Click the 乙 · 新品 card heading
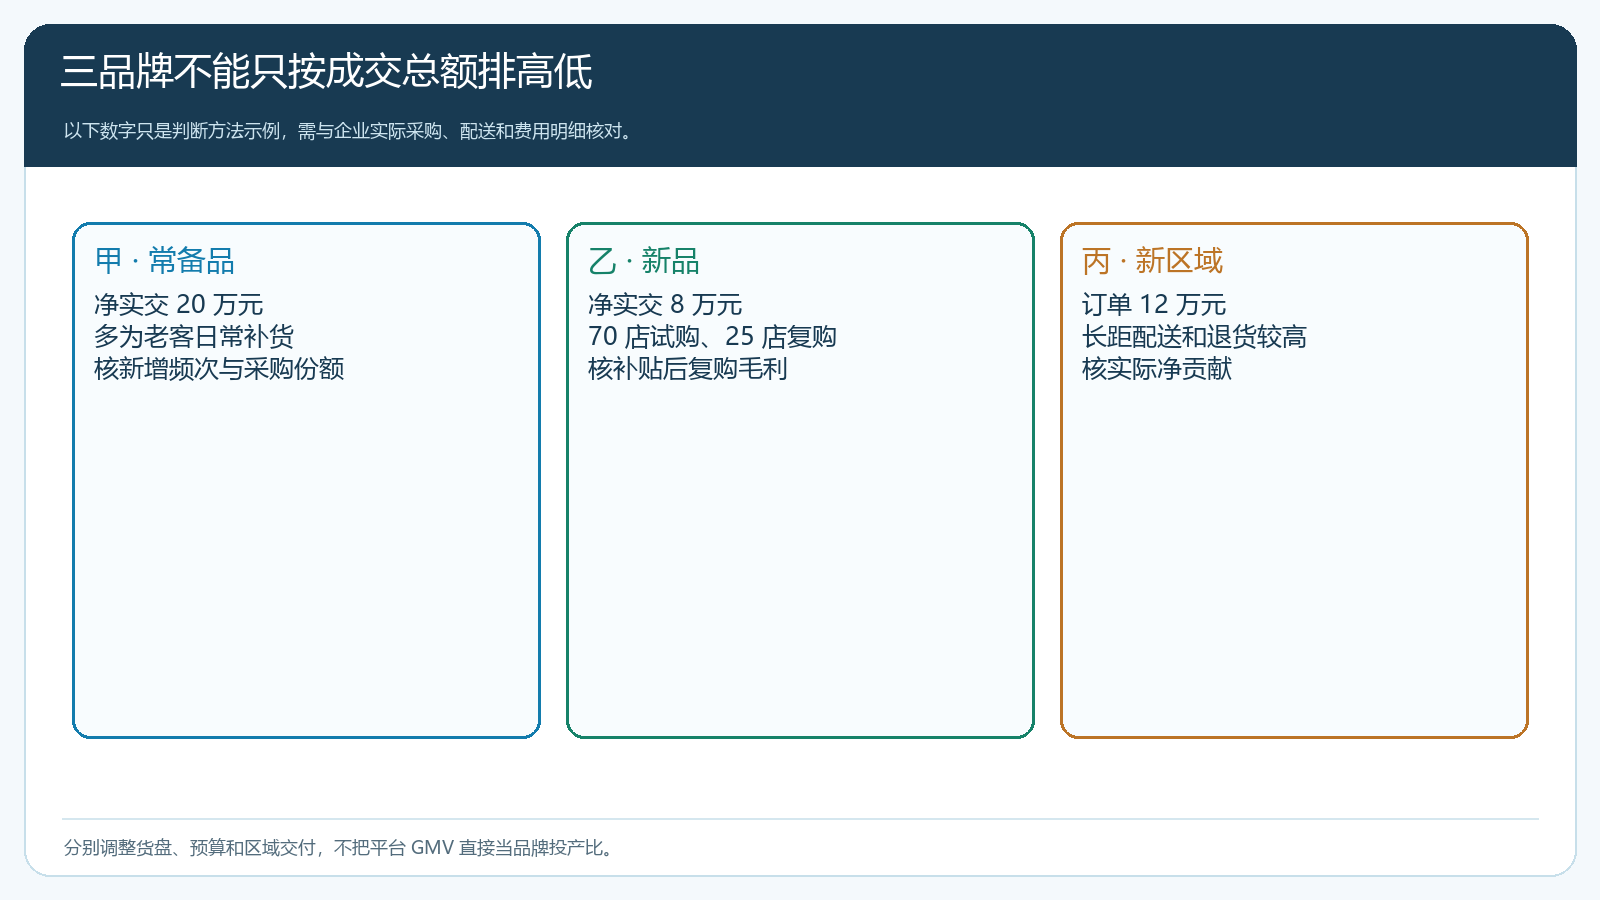Viewport: 1600px width, 900px height. 644,261
